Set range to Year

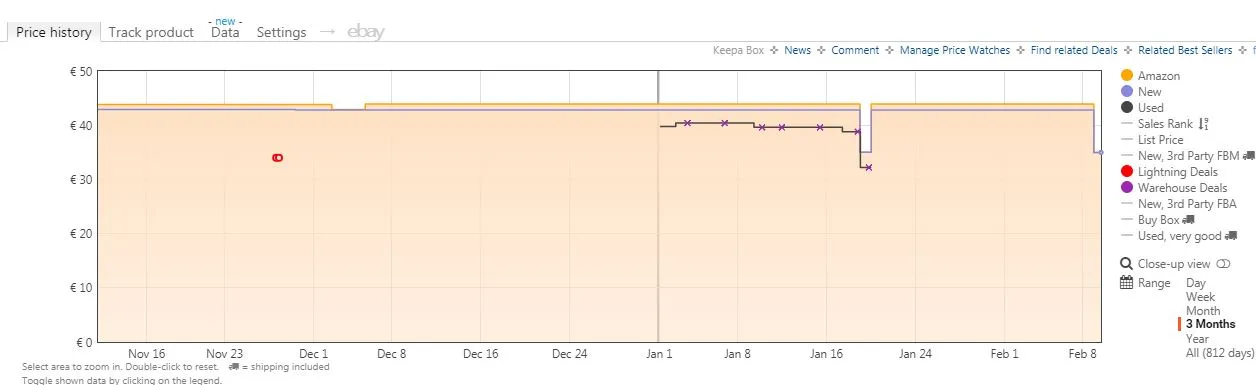click(1197, 339)
